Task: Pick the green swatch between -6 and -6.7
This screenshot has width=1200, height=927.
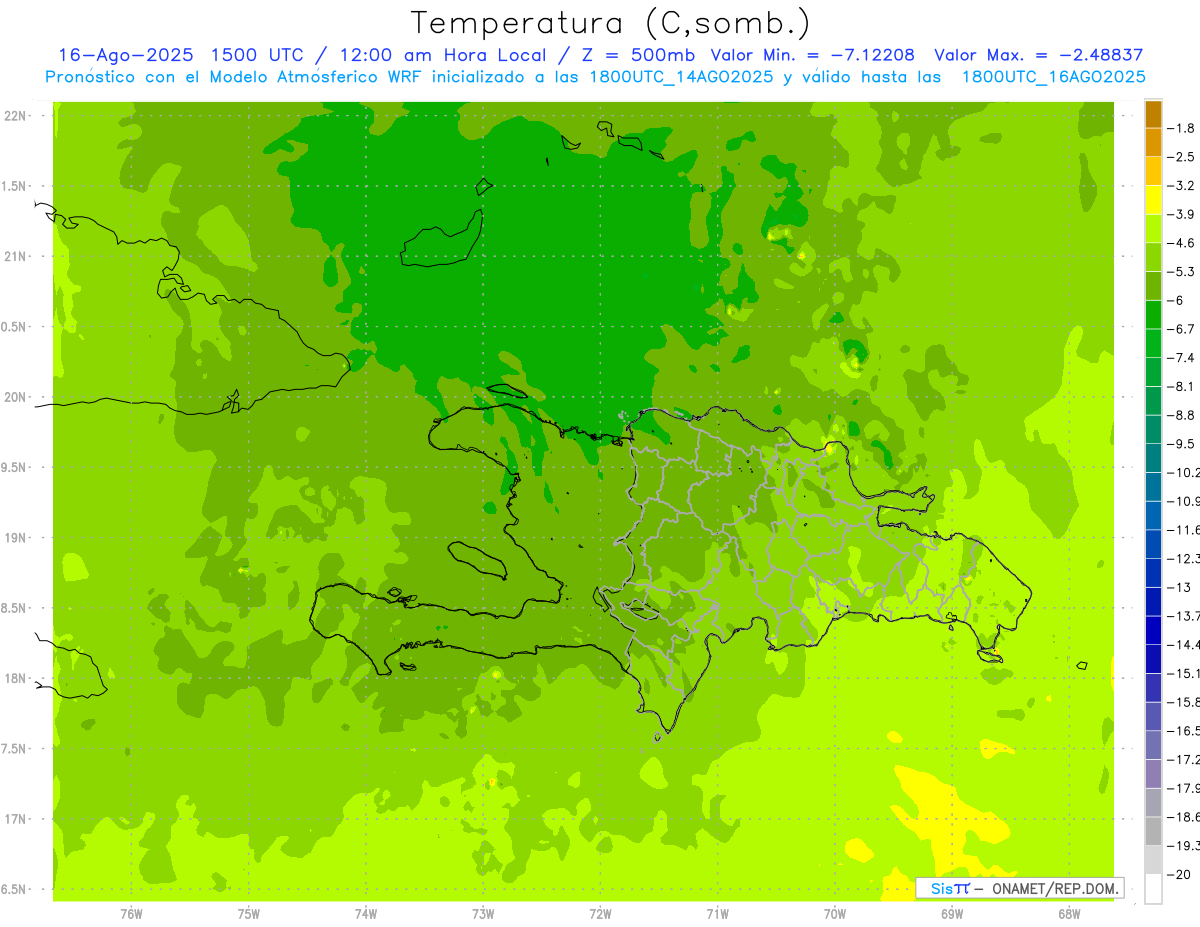Action: (x=1154, y=315)
